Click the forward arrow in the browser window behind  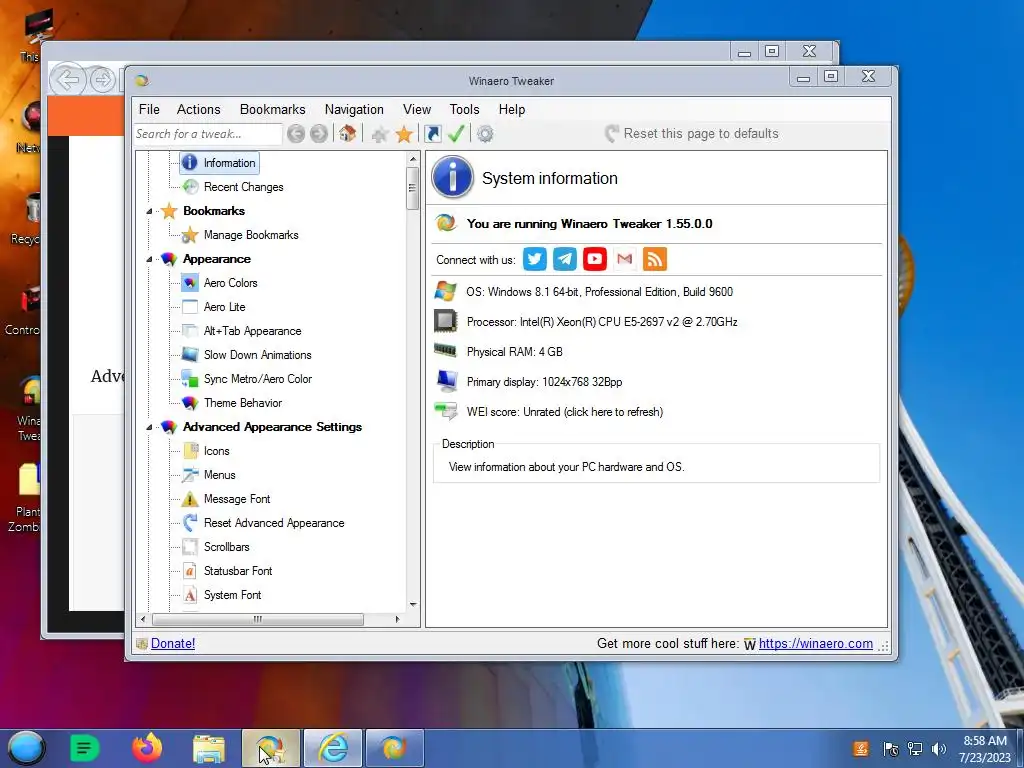click(103, 80)
